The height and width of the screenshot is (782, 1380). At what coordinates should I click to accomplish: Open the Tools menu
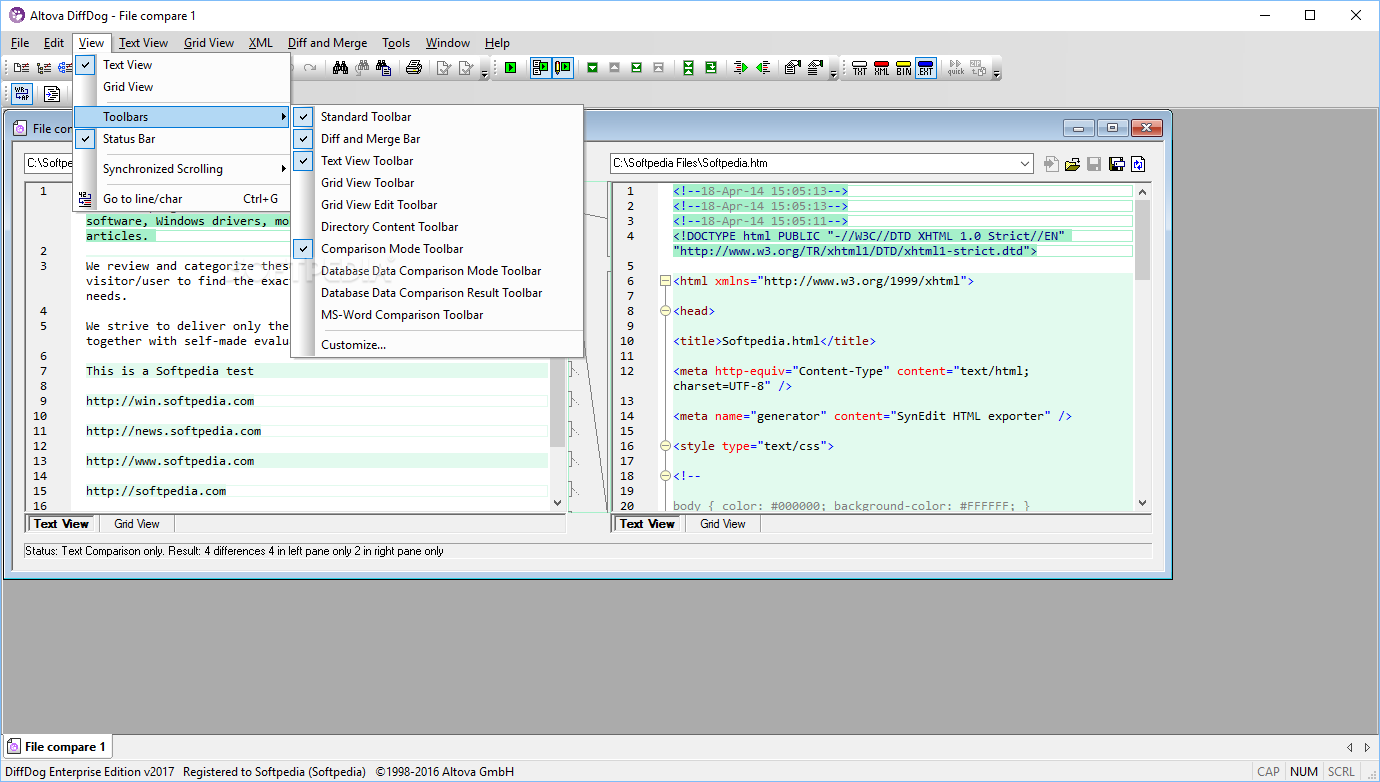pyautogui.click(x=396, y=43)
